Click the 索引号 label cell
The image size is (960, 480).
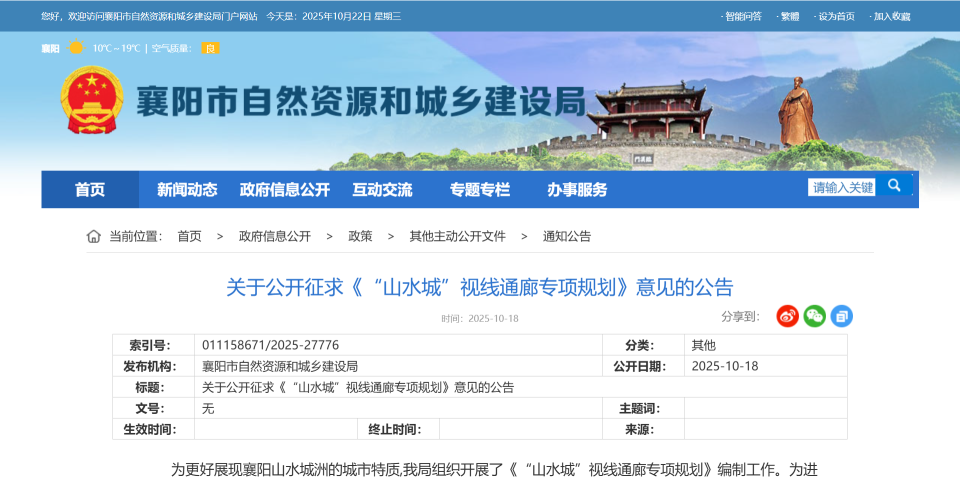pyautogui.click(x=153, y=345)
